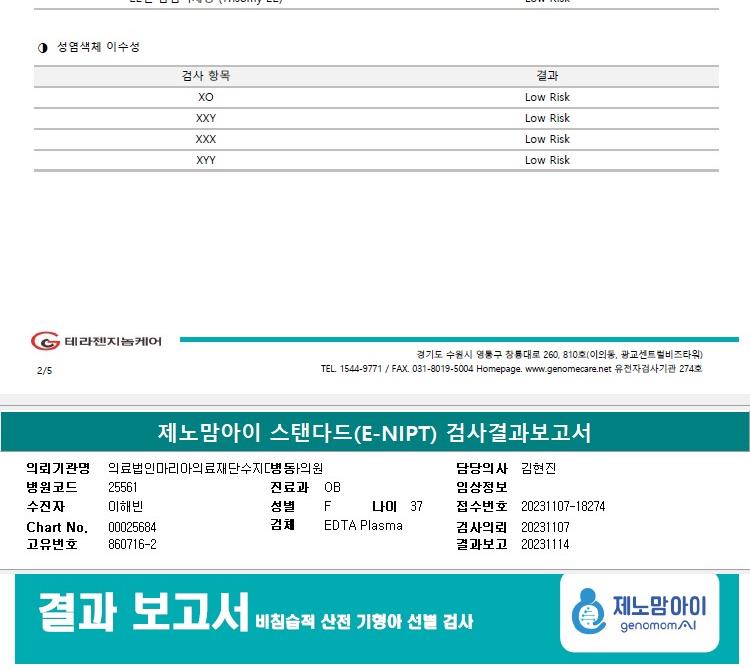This screenshot has width=750, height=670.
Task: Click the 경기도 수원시 address line
Action: point(559,354)
